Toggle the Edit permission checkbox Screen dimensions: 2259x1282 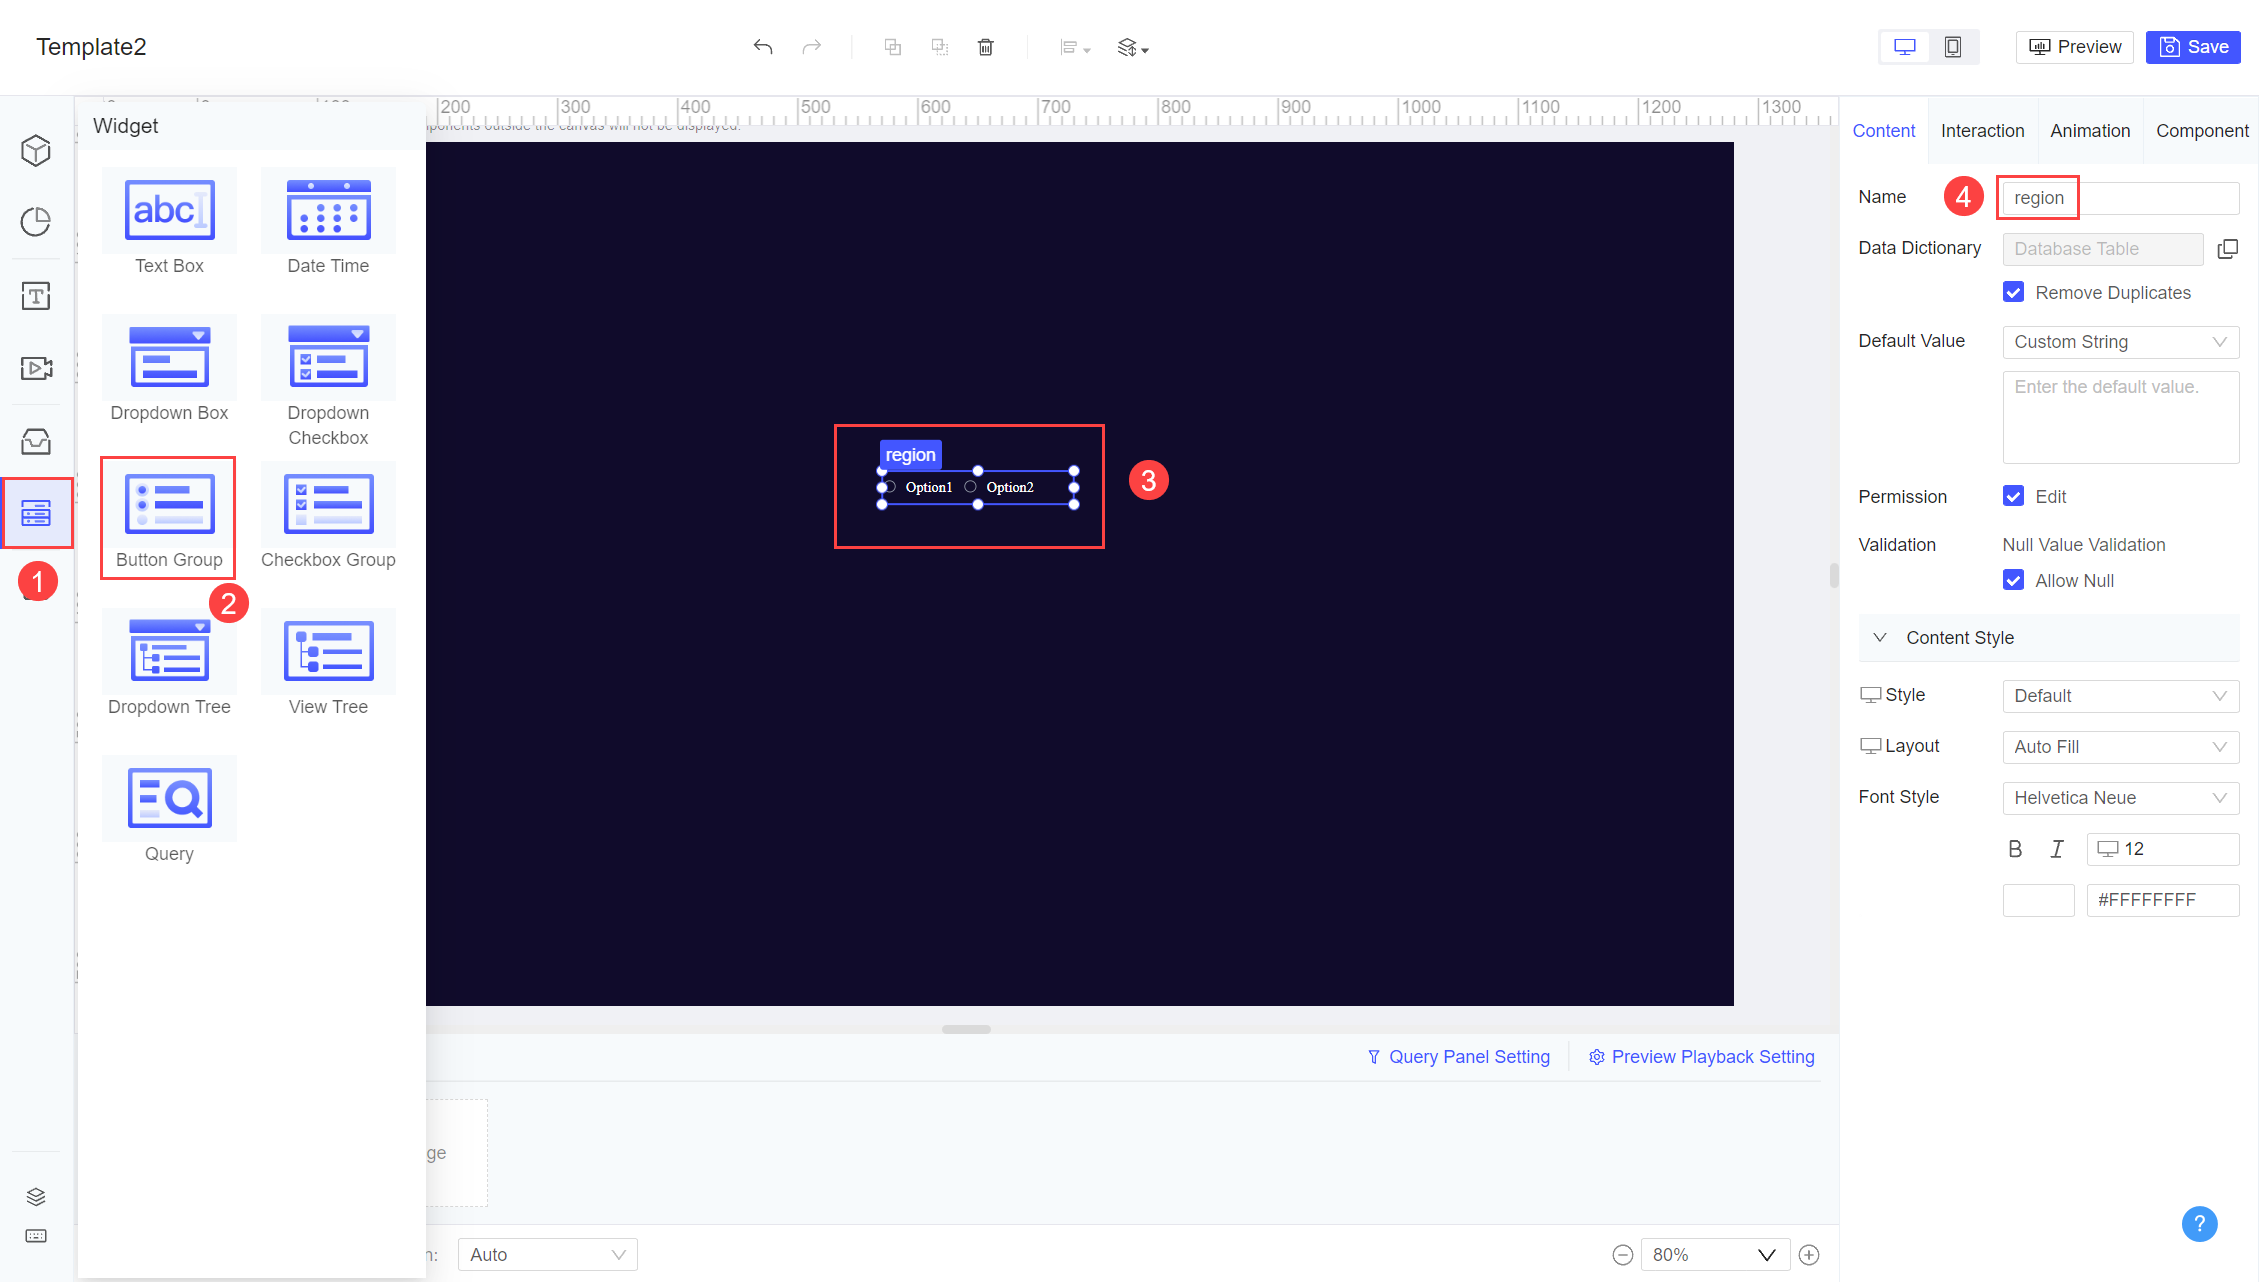click(x=2014, y=496)
